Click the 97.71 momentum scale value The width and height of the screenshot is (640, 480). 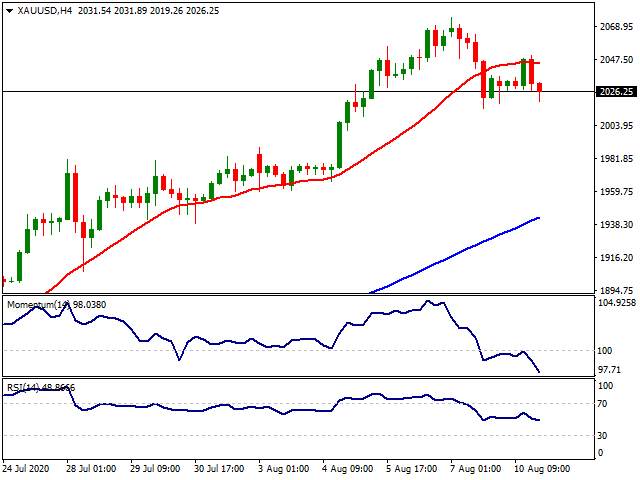609,369
